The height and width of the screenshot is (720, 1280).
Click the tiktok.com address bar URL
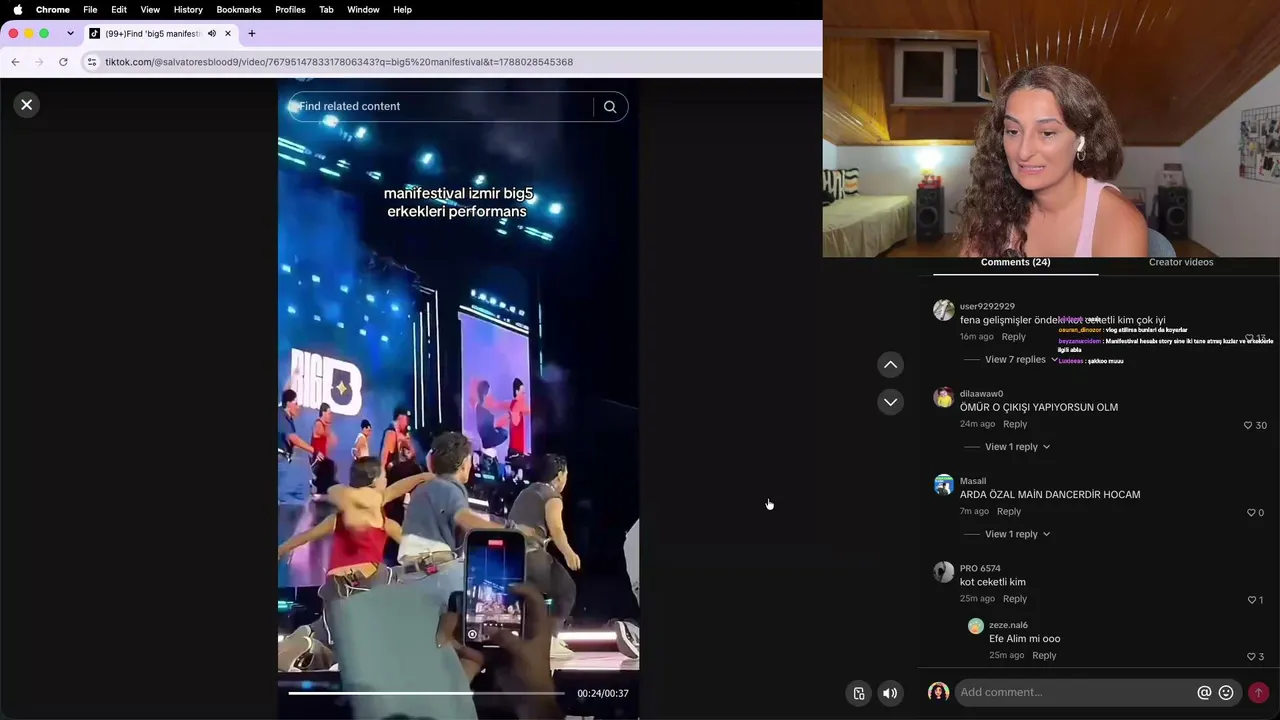pos(339,62)
